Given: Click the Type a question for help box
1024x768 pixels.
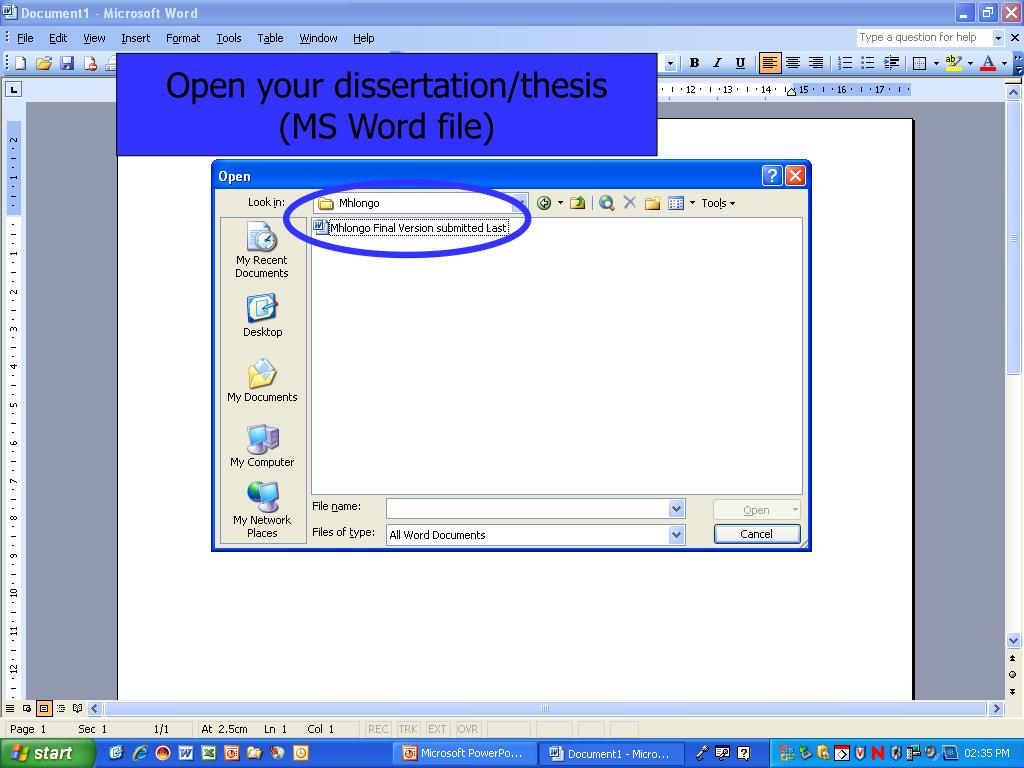Looking at the screenshot, I should (x=923, y=37).
